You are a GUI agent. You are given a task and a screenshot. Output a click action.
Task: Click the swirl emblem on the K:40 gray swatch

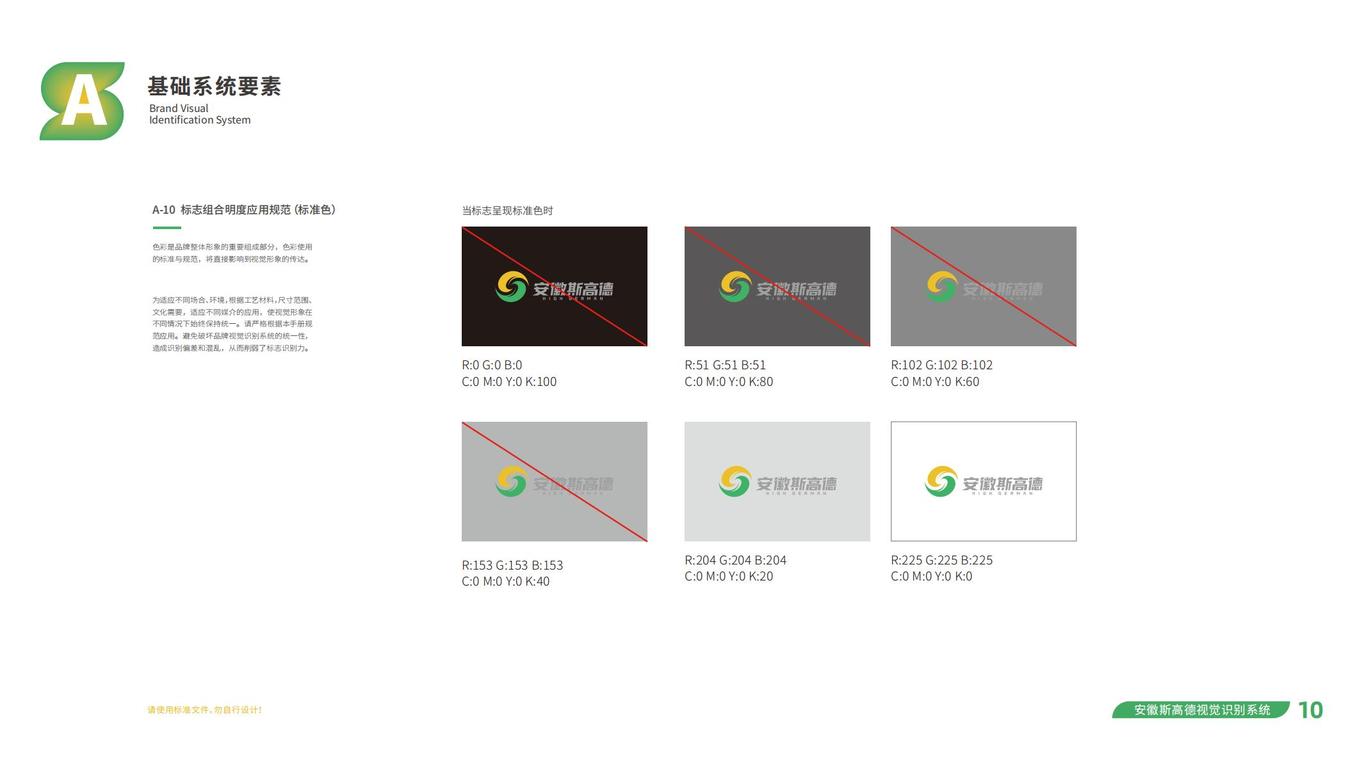(x=512, y=482)
